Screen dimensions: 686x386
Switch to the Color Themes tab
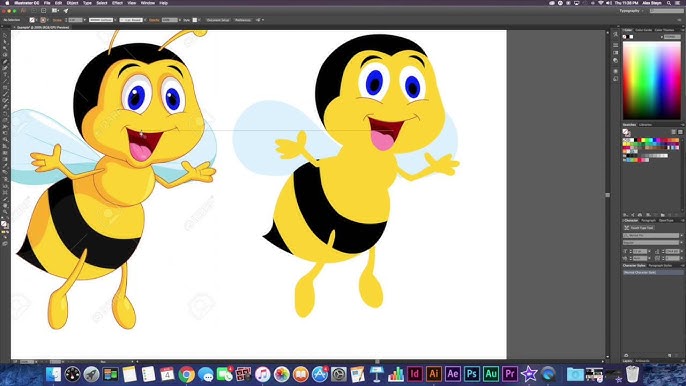click(x=664, y=30)
